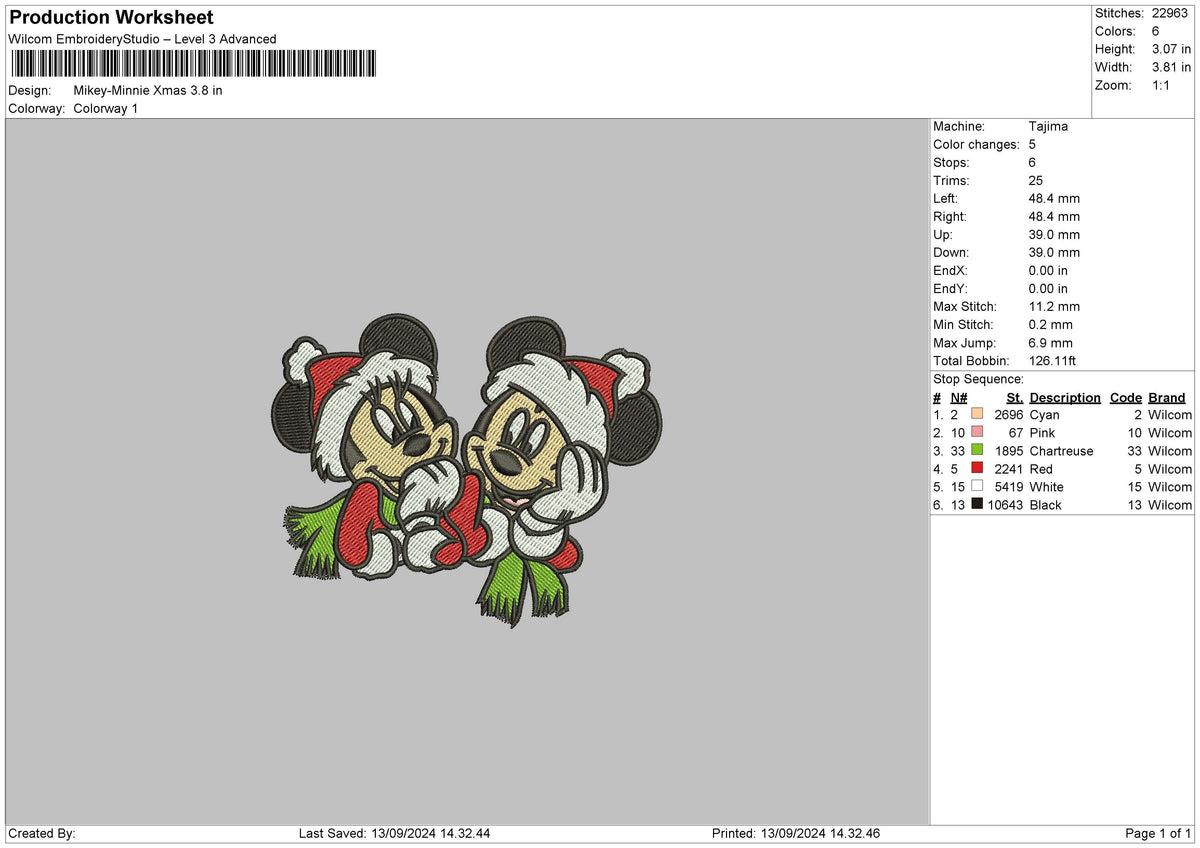
Task: Click the 'Production Worksheet' heading
Action: pyautogui.click(x=111, y=18)
